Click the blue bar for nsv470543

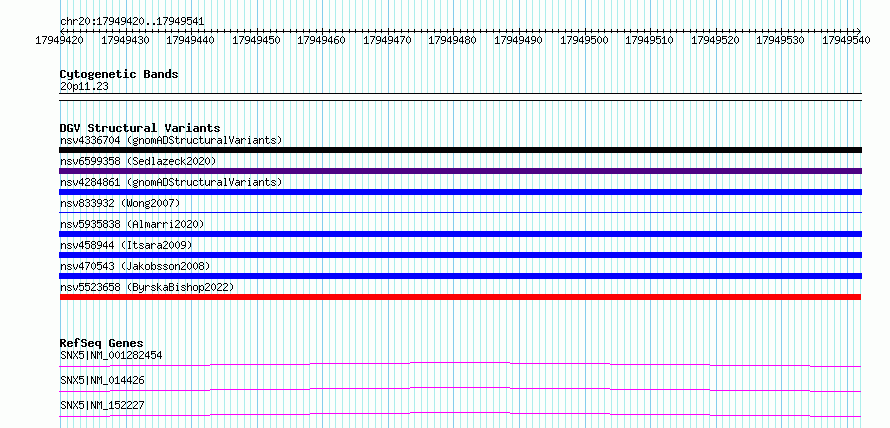(x=460, y=276)
